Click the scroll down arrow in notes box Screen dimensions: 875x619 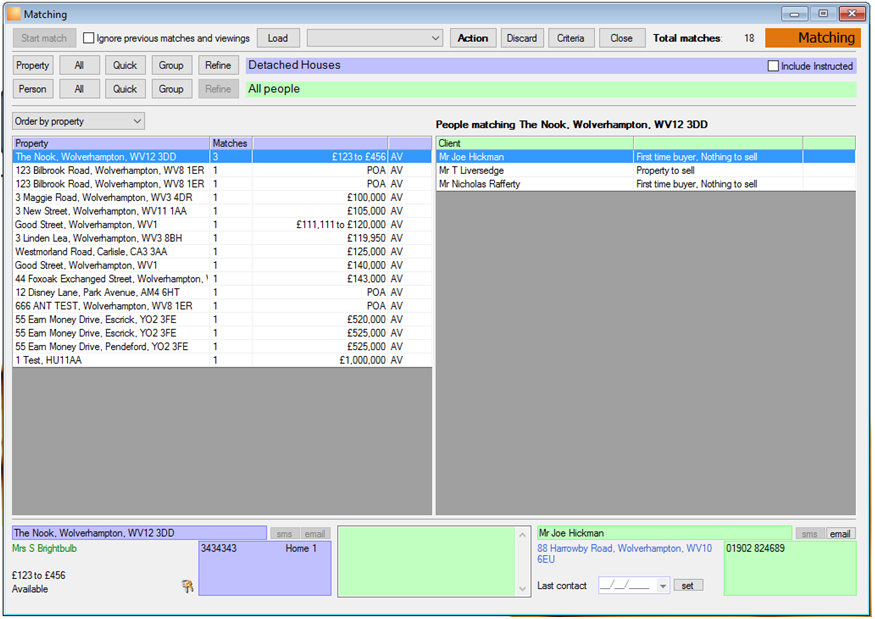pos(522,588)
